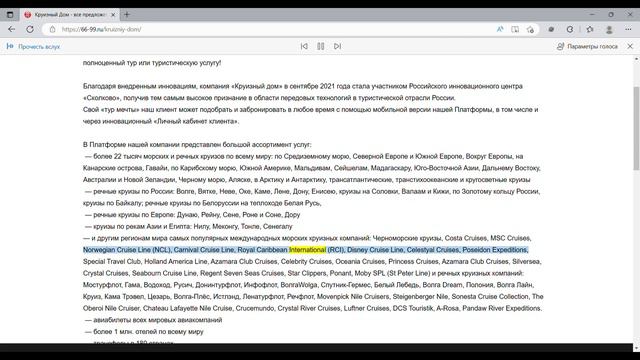Switch to the Круизный Дом tab
The image size is (640, 360).
[x=69, y=15]
